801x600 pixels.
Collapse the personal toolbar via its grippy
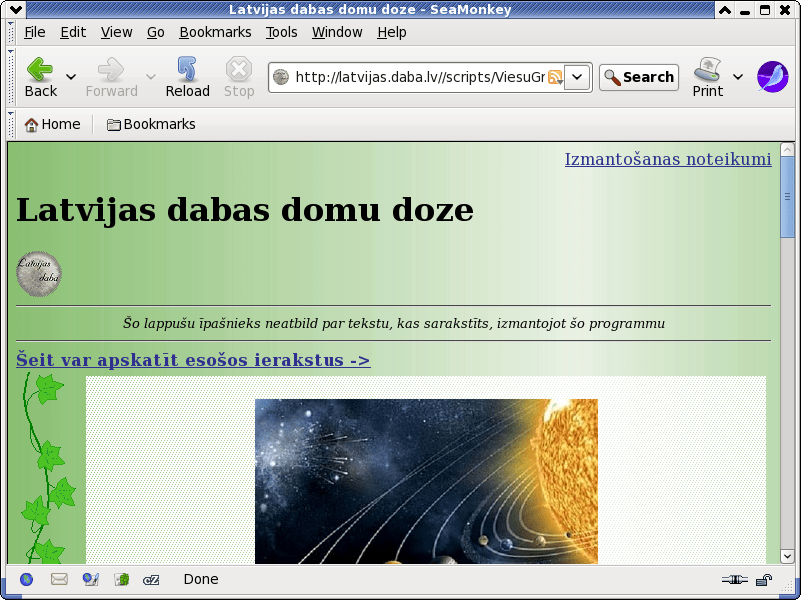(11, 124)
